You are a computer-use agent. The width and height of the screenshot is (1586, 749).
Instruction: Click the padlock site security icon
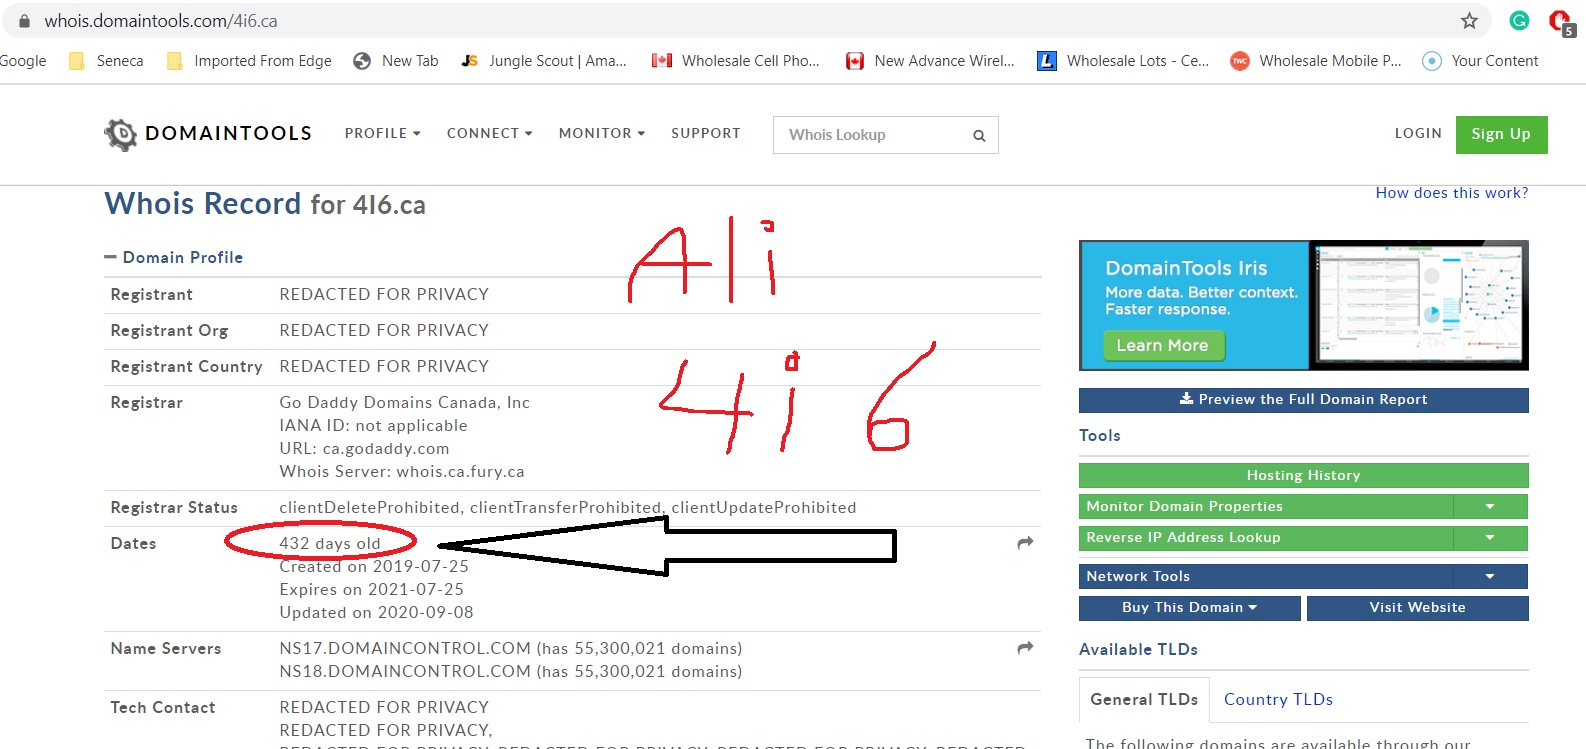[x=25, y=20]
